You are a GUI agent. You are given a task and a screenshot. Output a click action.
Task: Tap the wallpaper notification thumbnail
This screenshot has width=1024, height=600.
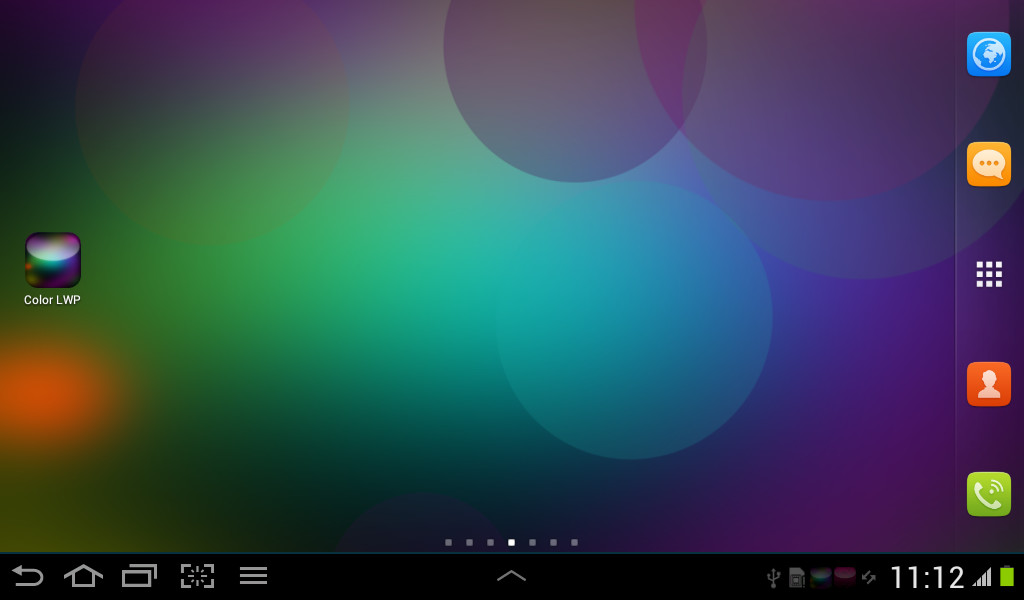click(x=820, y=577)
